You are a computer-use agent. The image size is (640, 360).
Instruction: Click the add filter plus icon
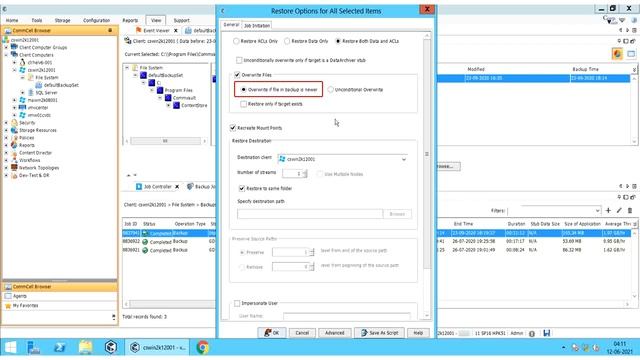(x=608, y=211)
